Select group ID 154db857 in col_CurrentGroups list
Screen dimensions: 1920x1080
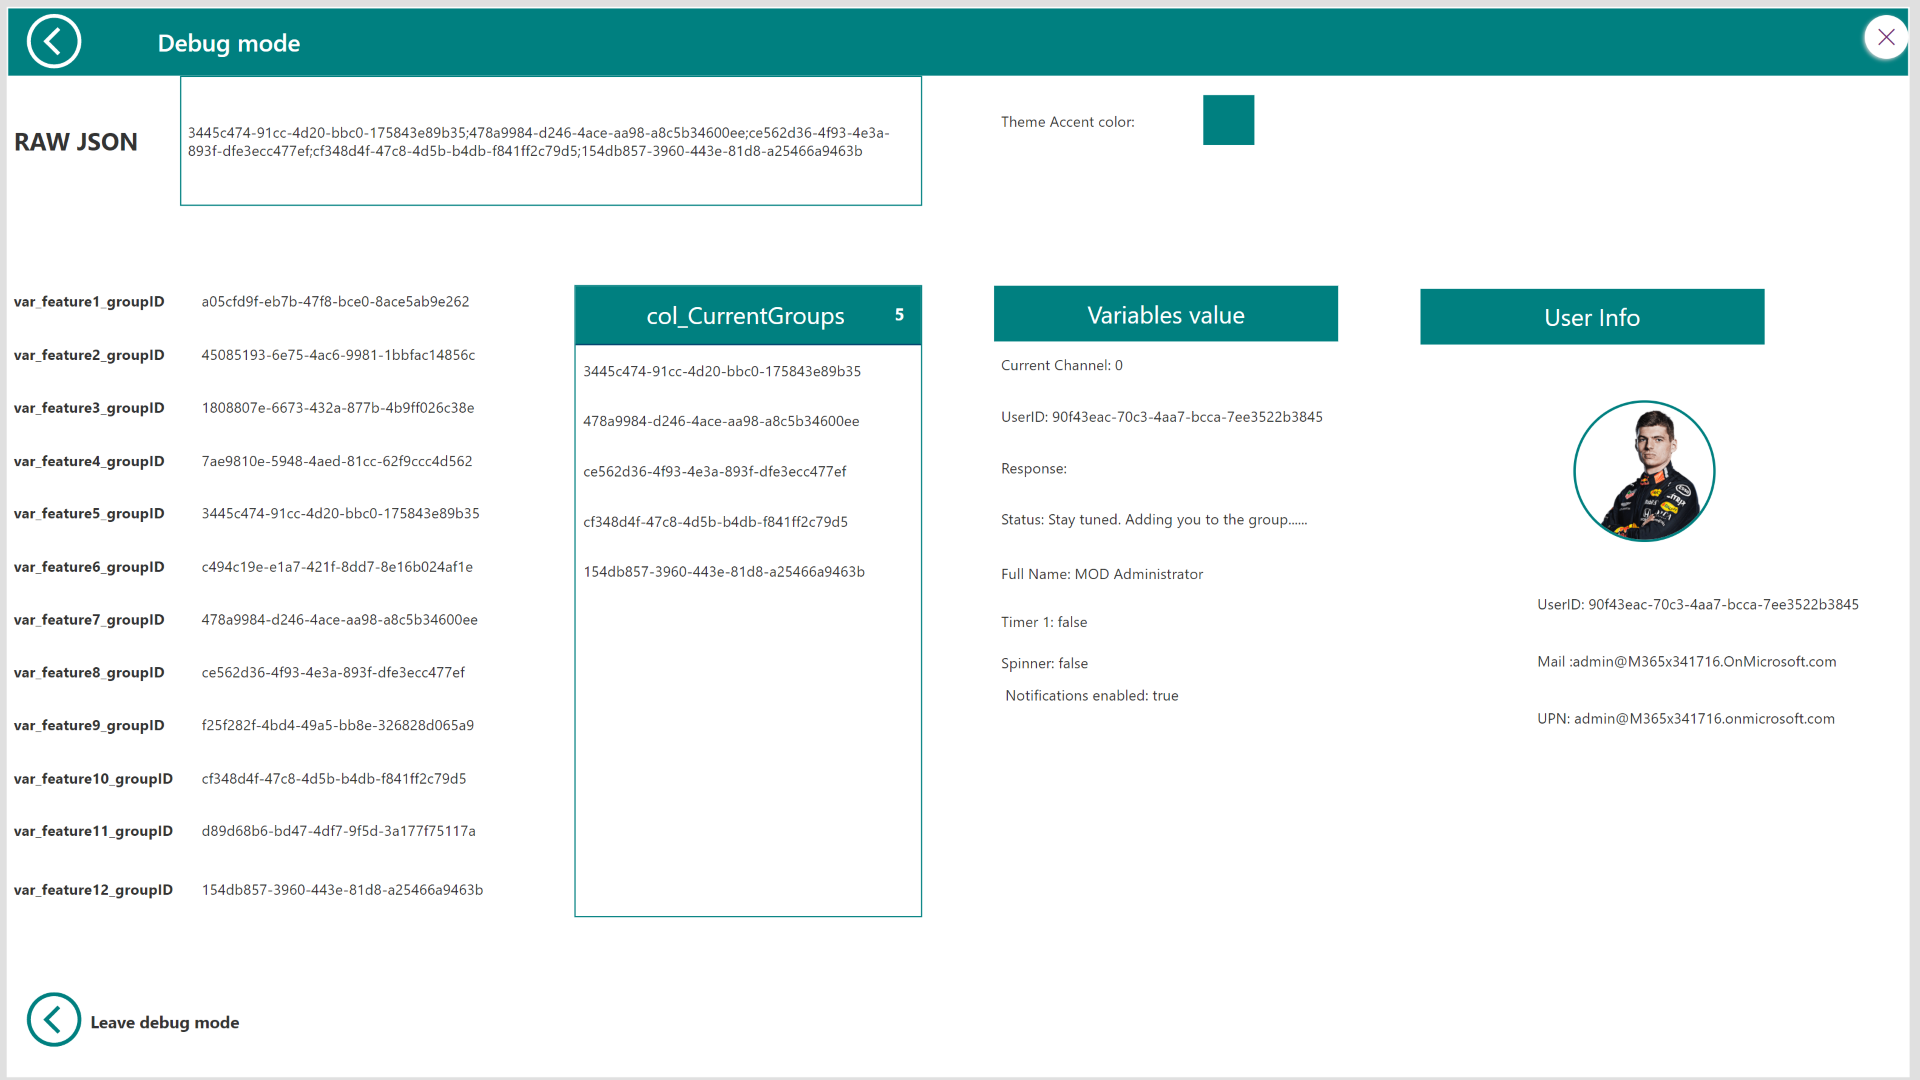(724, 572)
